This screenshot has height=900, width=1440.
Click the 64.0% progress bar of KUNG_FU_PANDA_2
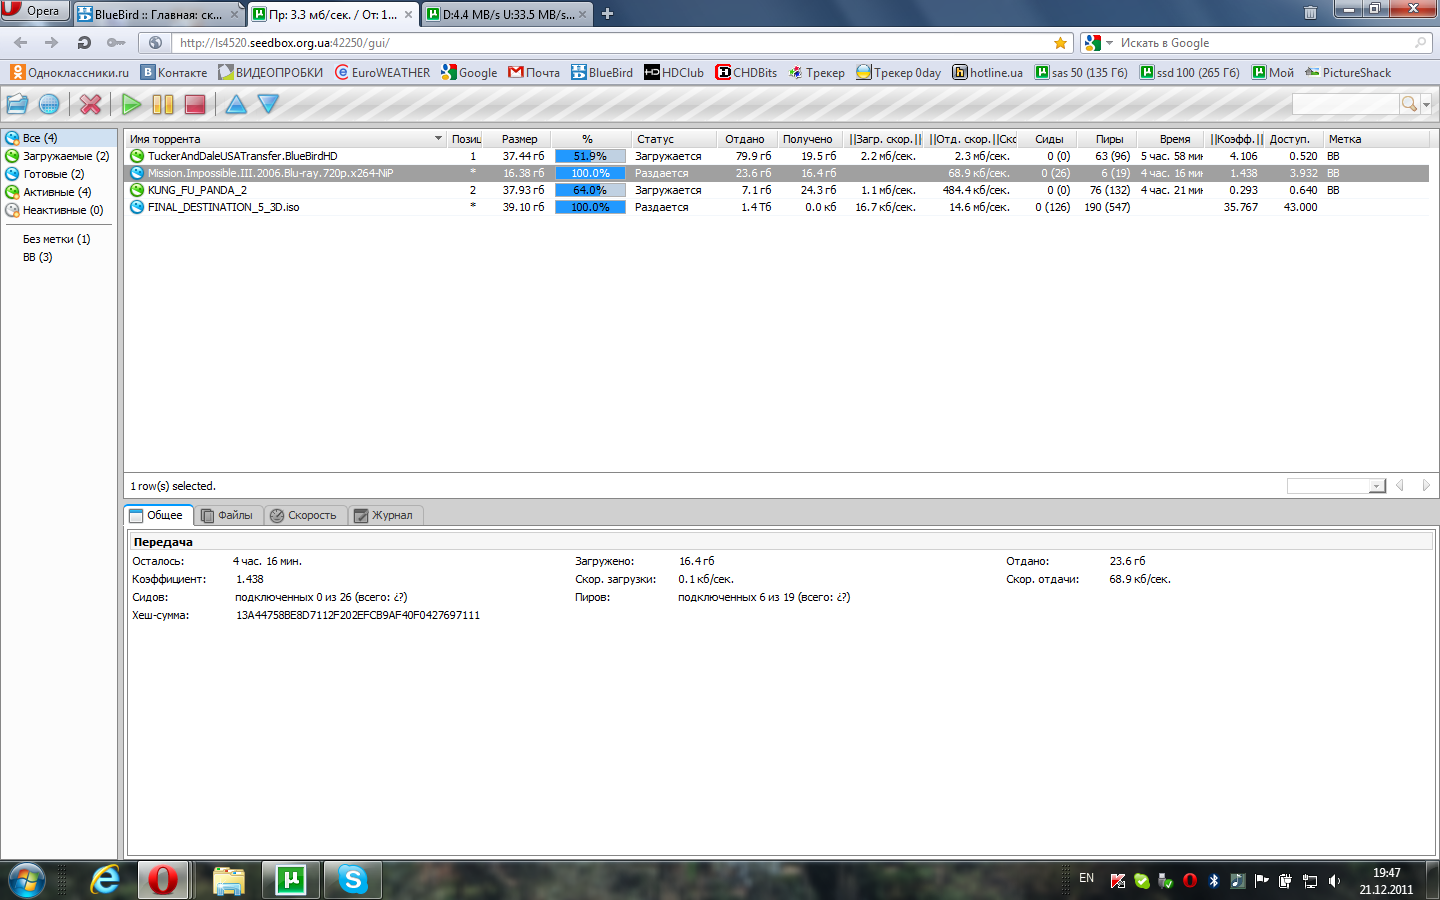click(590, 190)
